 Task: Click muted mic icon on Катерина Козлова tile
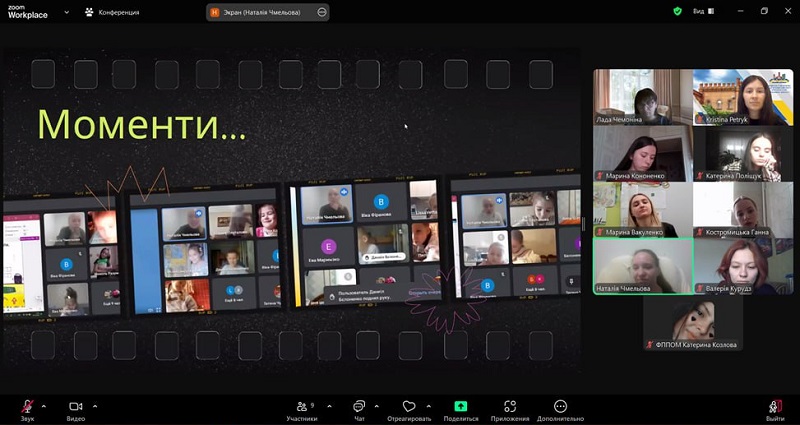click(x=650, y=345)
